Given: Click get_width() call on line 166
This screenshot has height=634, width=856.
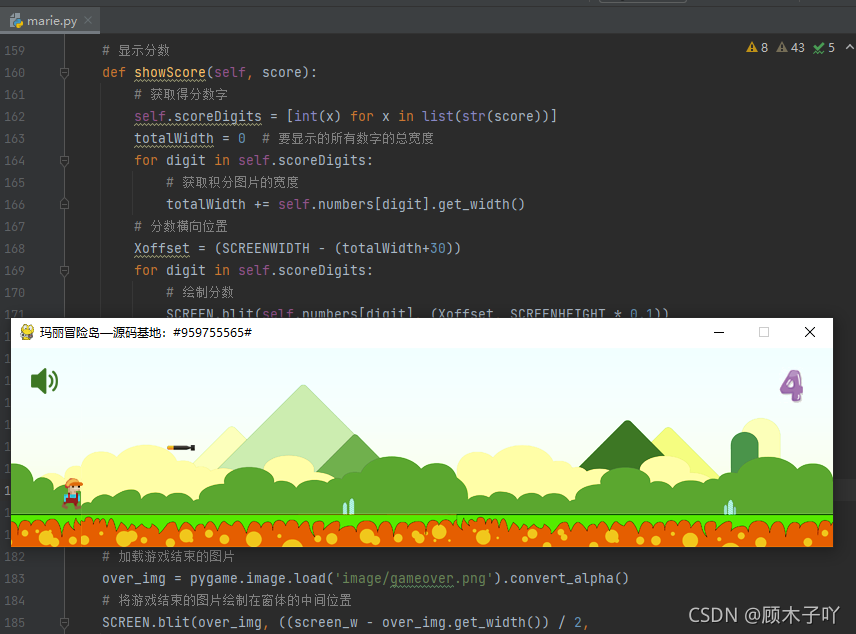Looking at the screenshot, I should [x=481, y=204].
